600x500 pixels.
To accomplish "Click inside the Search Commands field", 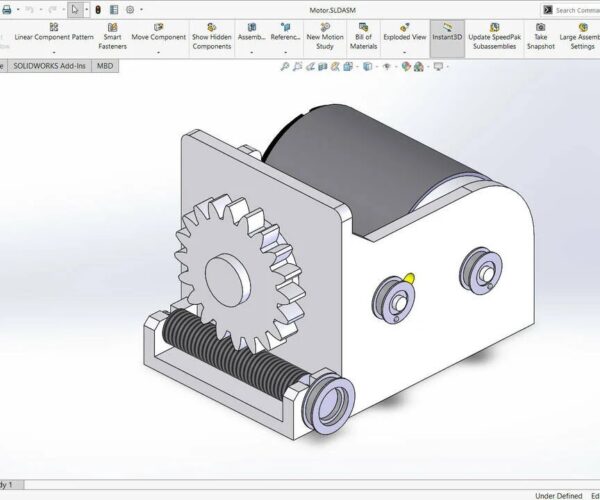I will coord(576,10).
